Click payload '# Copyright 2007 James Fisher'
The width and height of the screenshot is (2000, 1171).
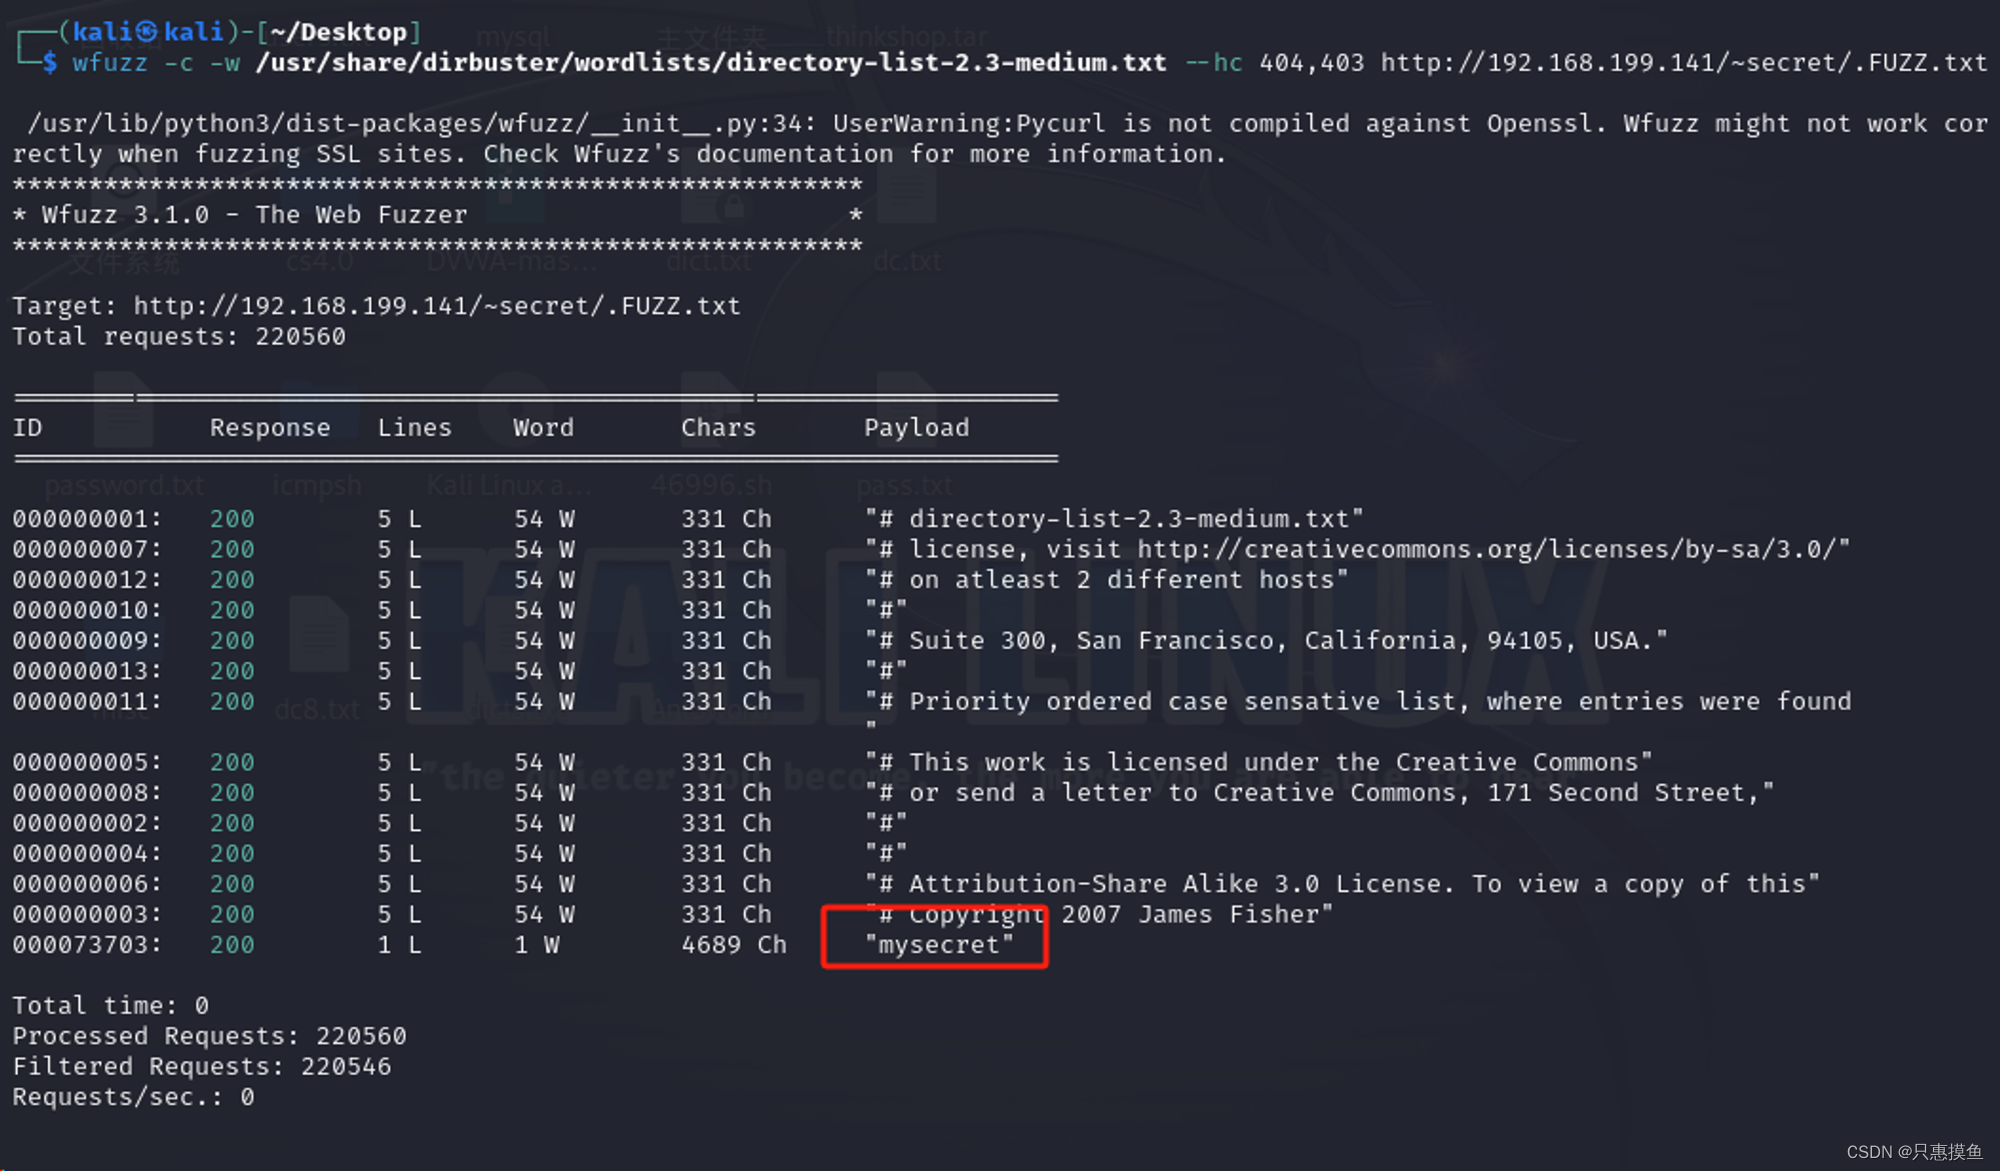(x=1099, y=915)
